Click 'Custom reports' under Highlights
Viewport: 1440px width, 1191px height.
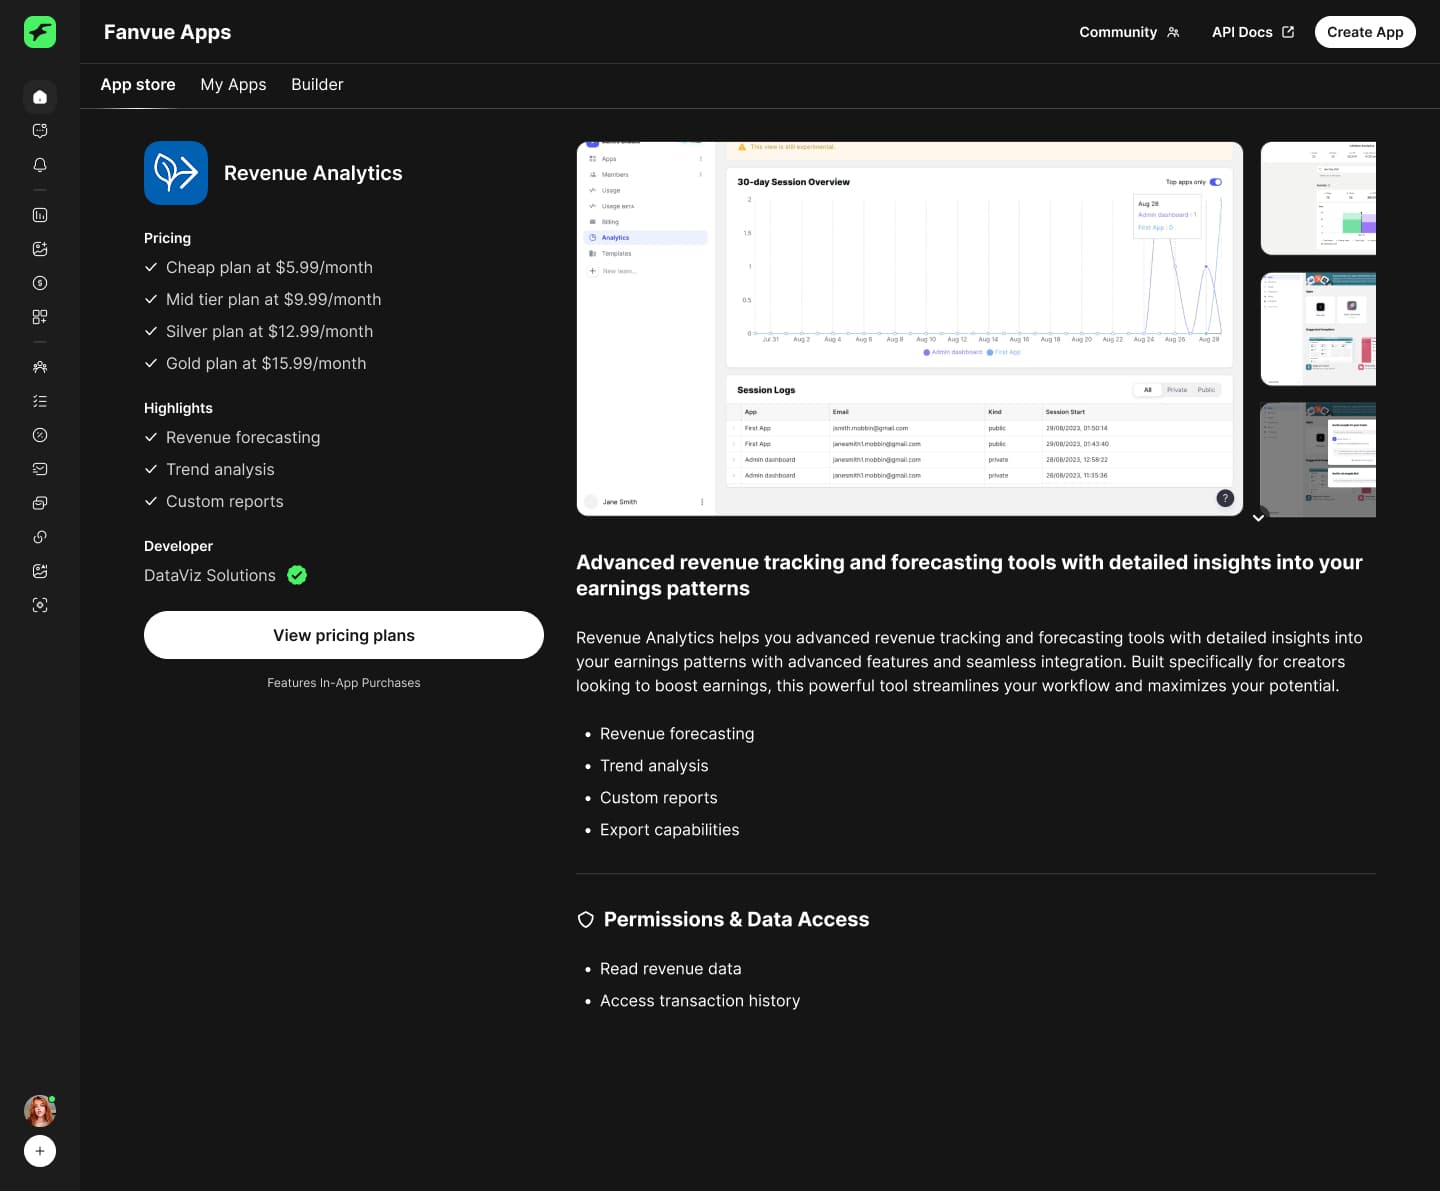pyautogui.click(x=225, y=501)
